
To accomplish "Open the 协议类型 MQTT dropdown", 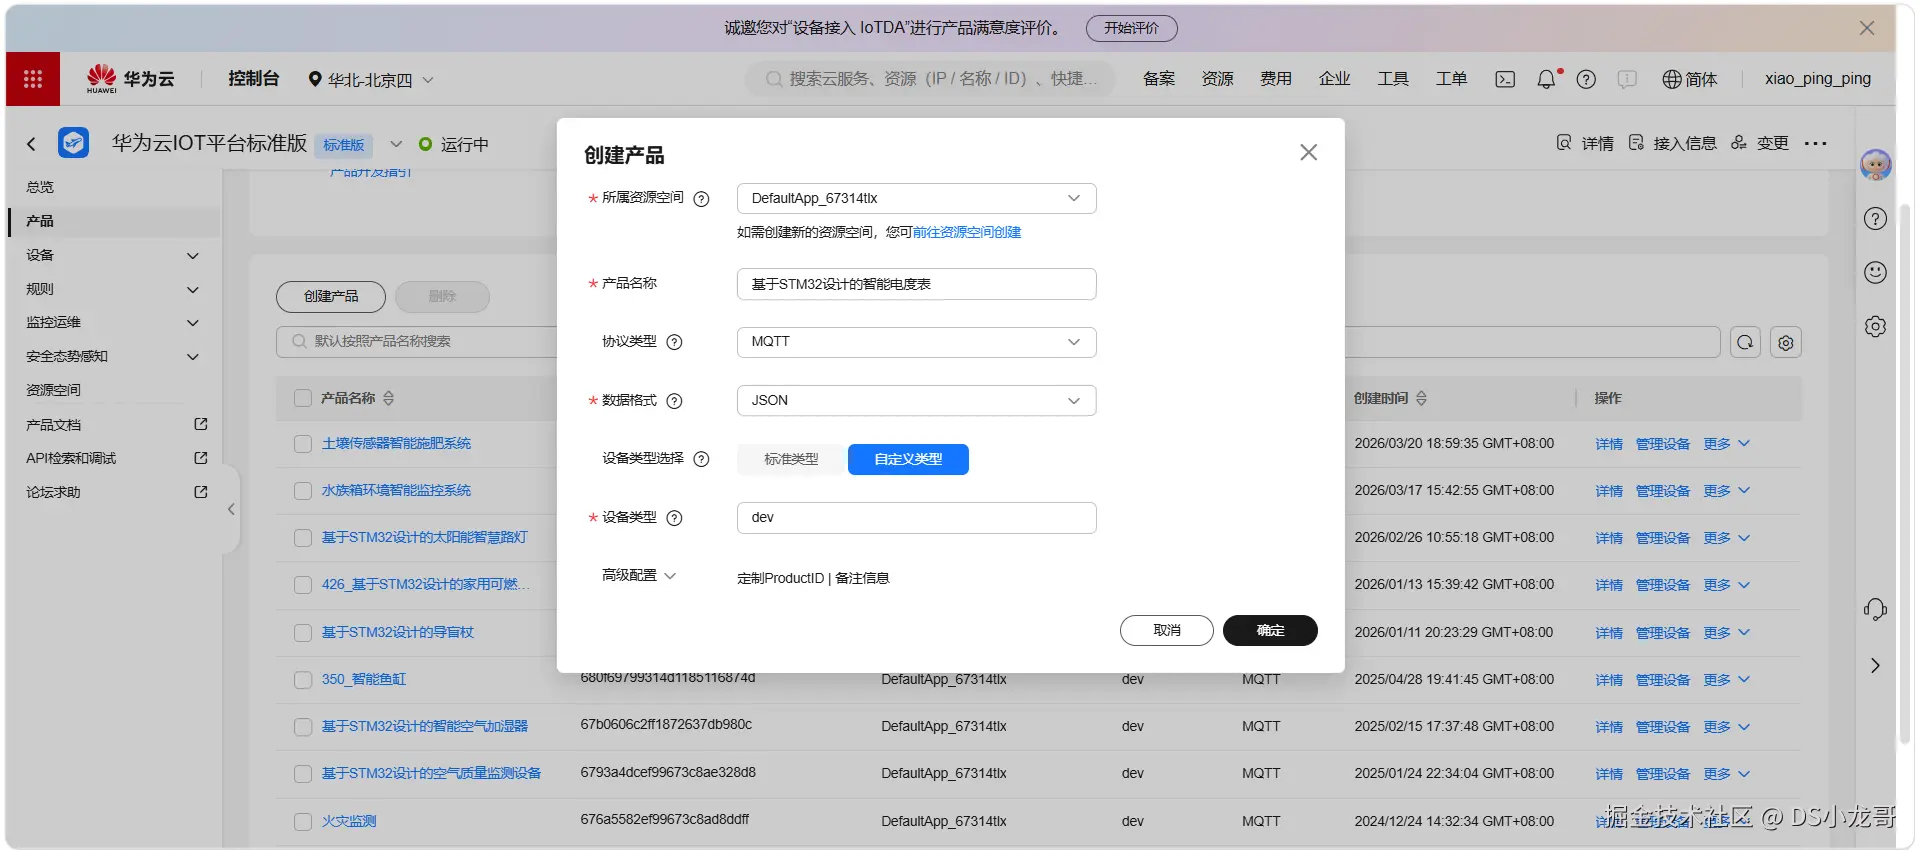I will (916, 342).
